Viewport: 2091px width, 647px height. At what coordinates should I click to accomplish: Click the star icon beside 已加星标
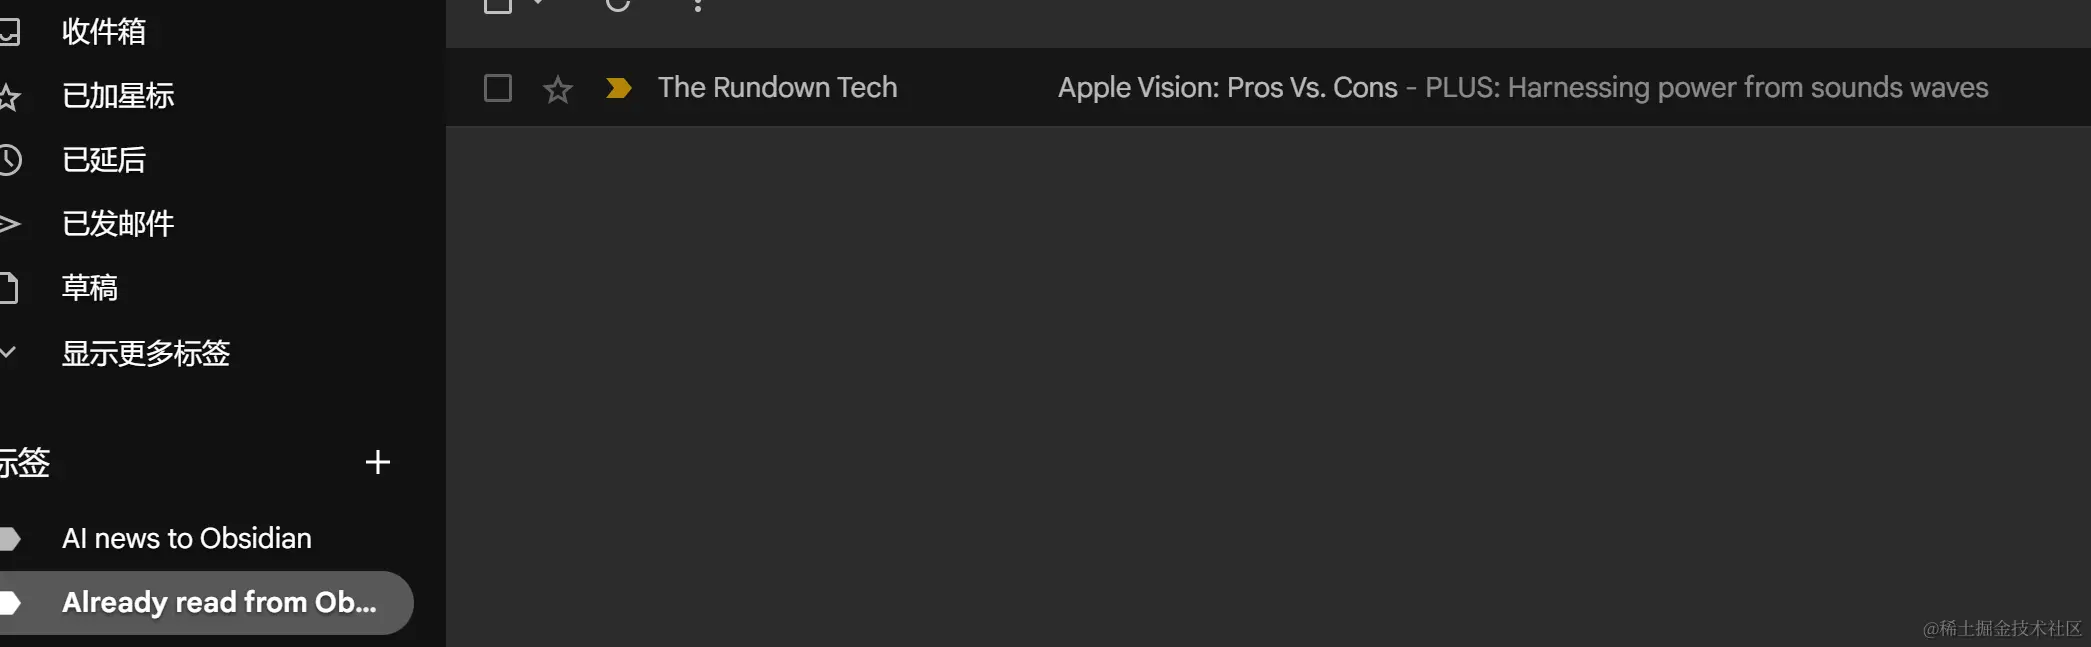9,97
